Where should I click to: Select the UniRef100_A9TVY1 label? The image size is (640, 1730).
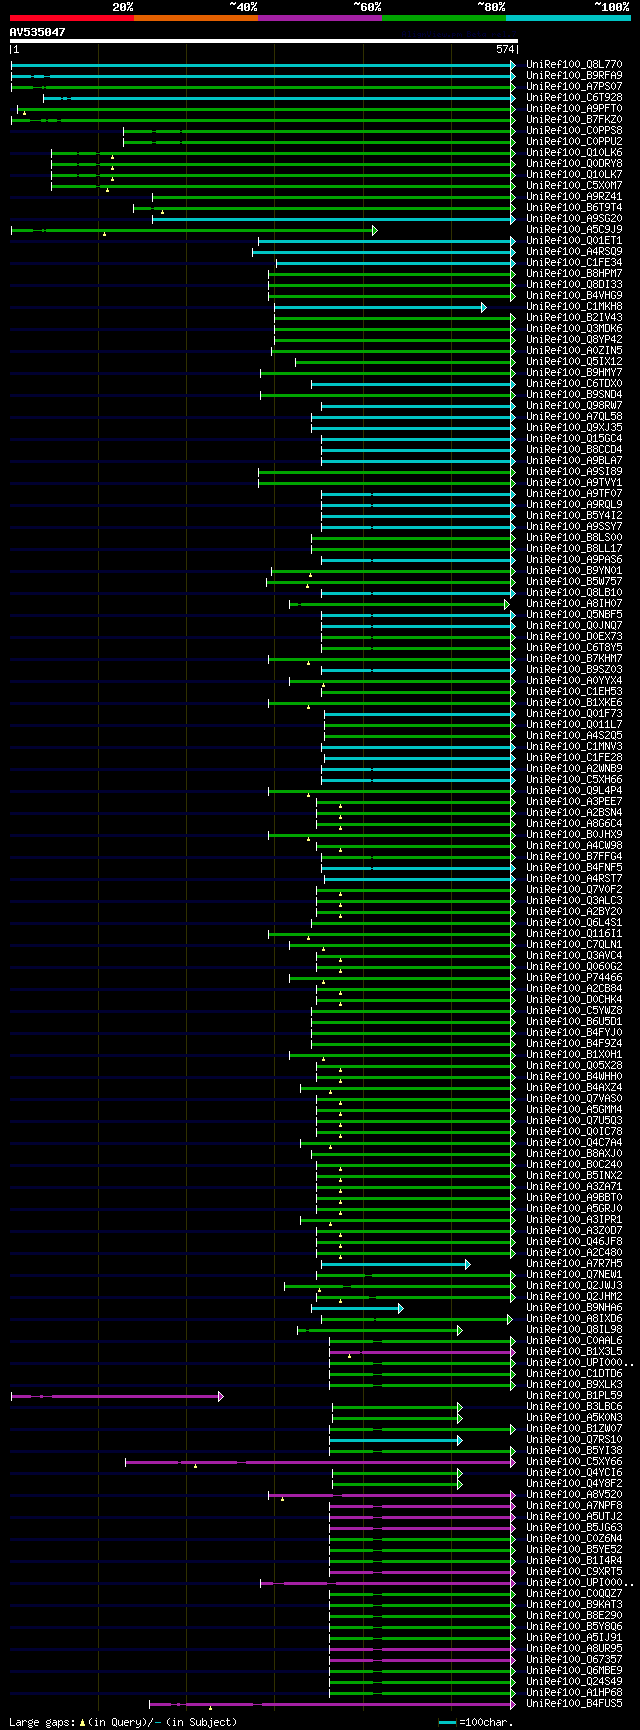[574, 483]
